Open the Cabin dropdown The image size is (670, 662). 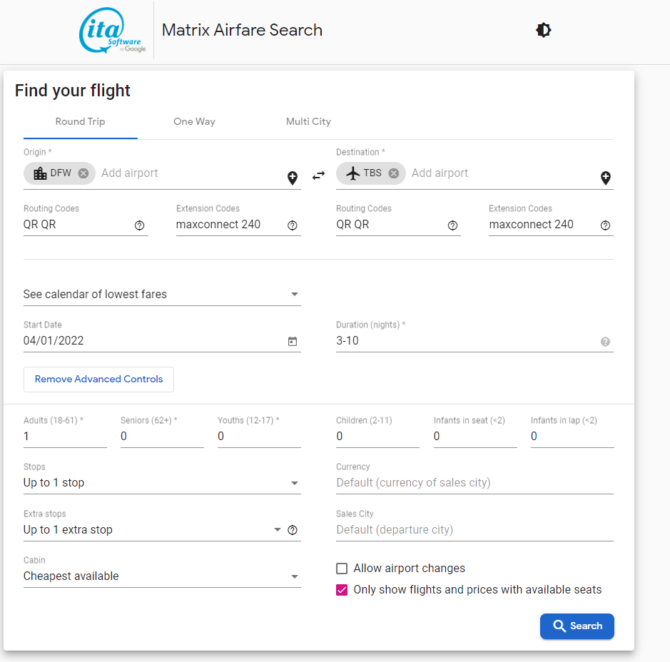point(162,576)
